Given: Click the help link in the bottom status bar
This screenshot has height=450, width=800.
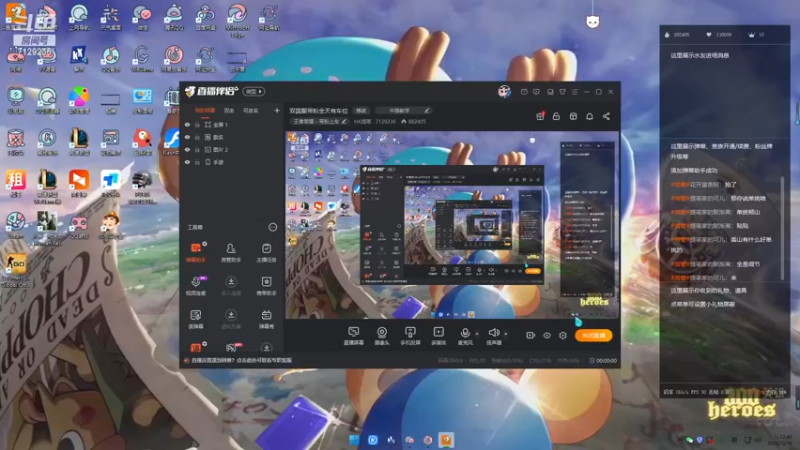Looking at the screenshot, I should click(x=241, y=360).
